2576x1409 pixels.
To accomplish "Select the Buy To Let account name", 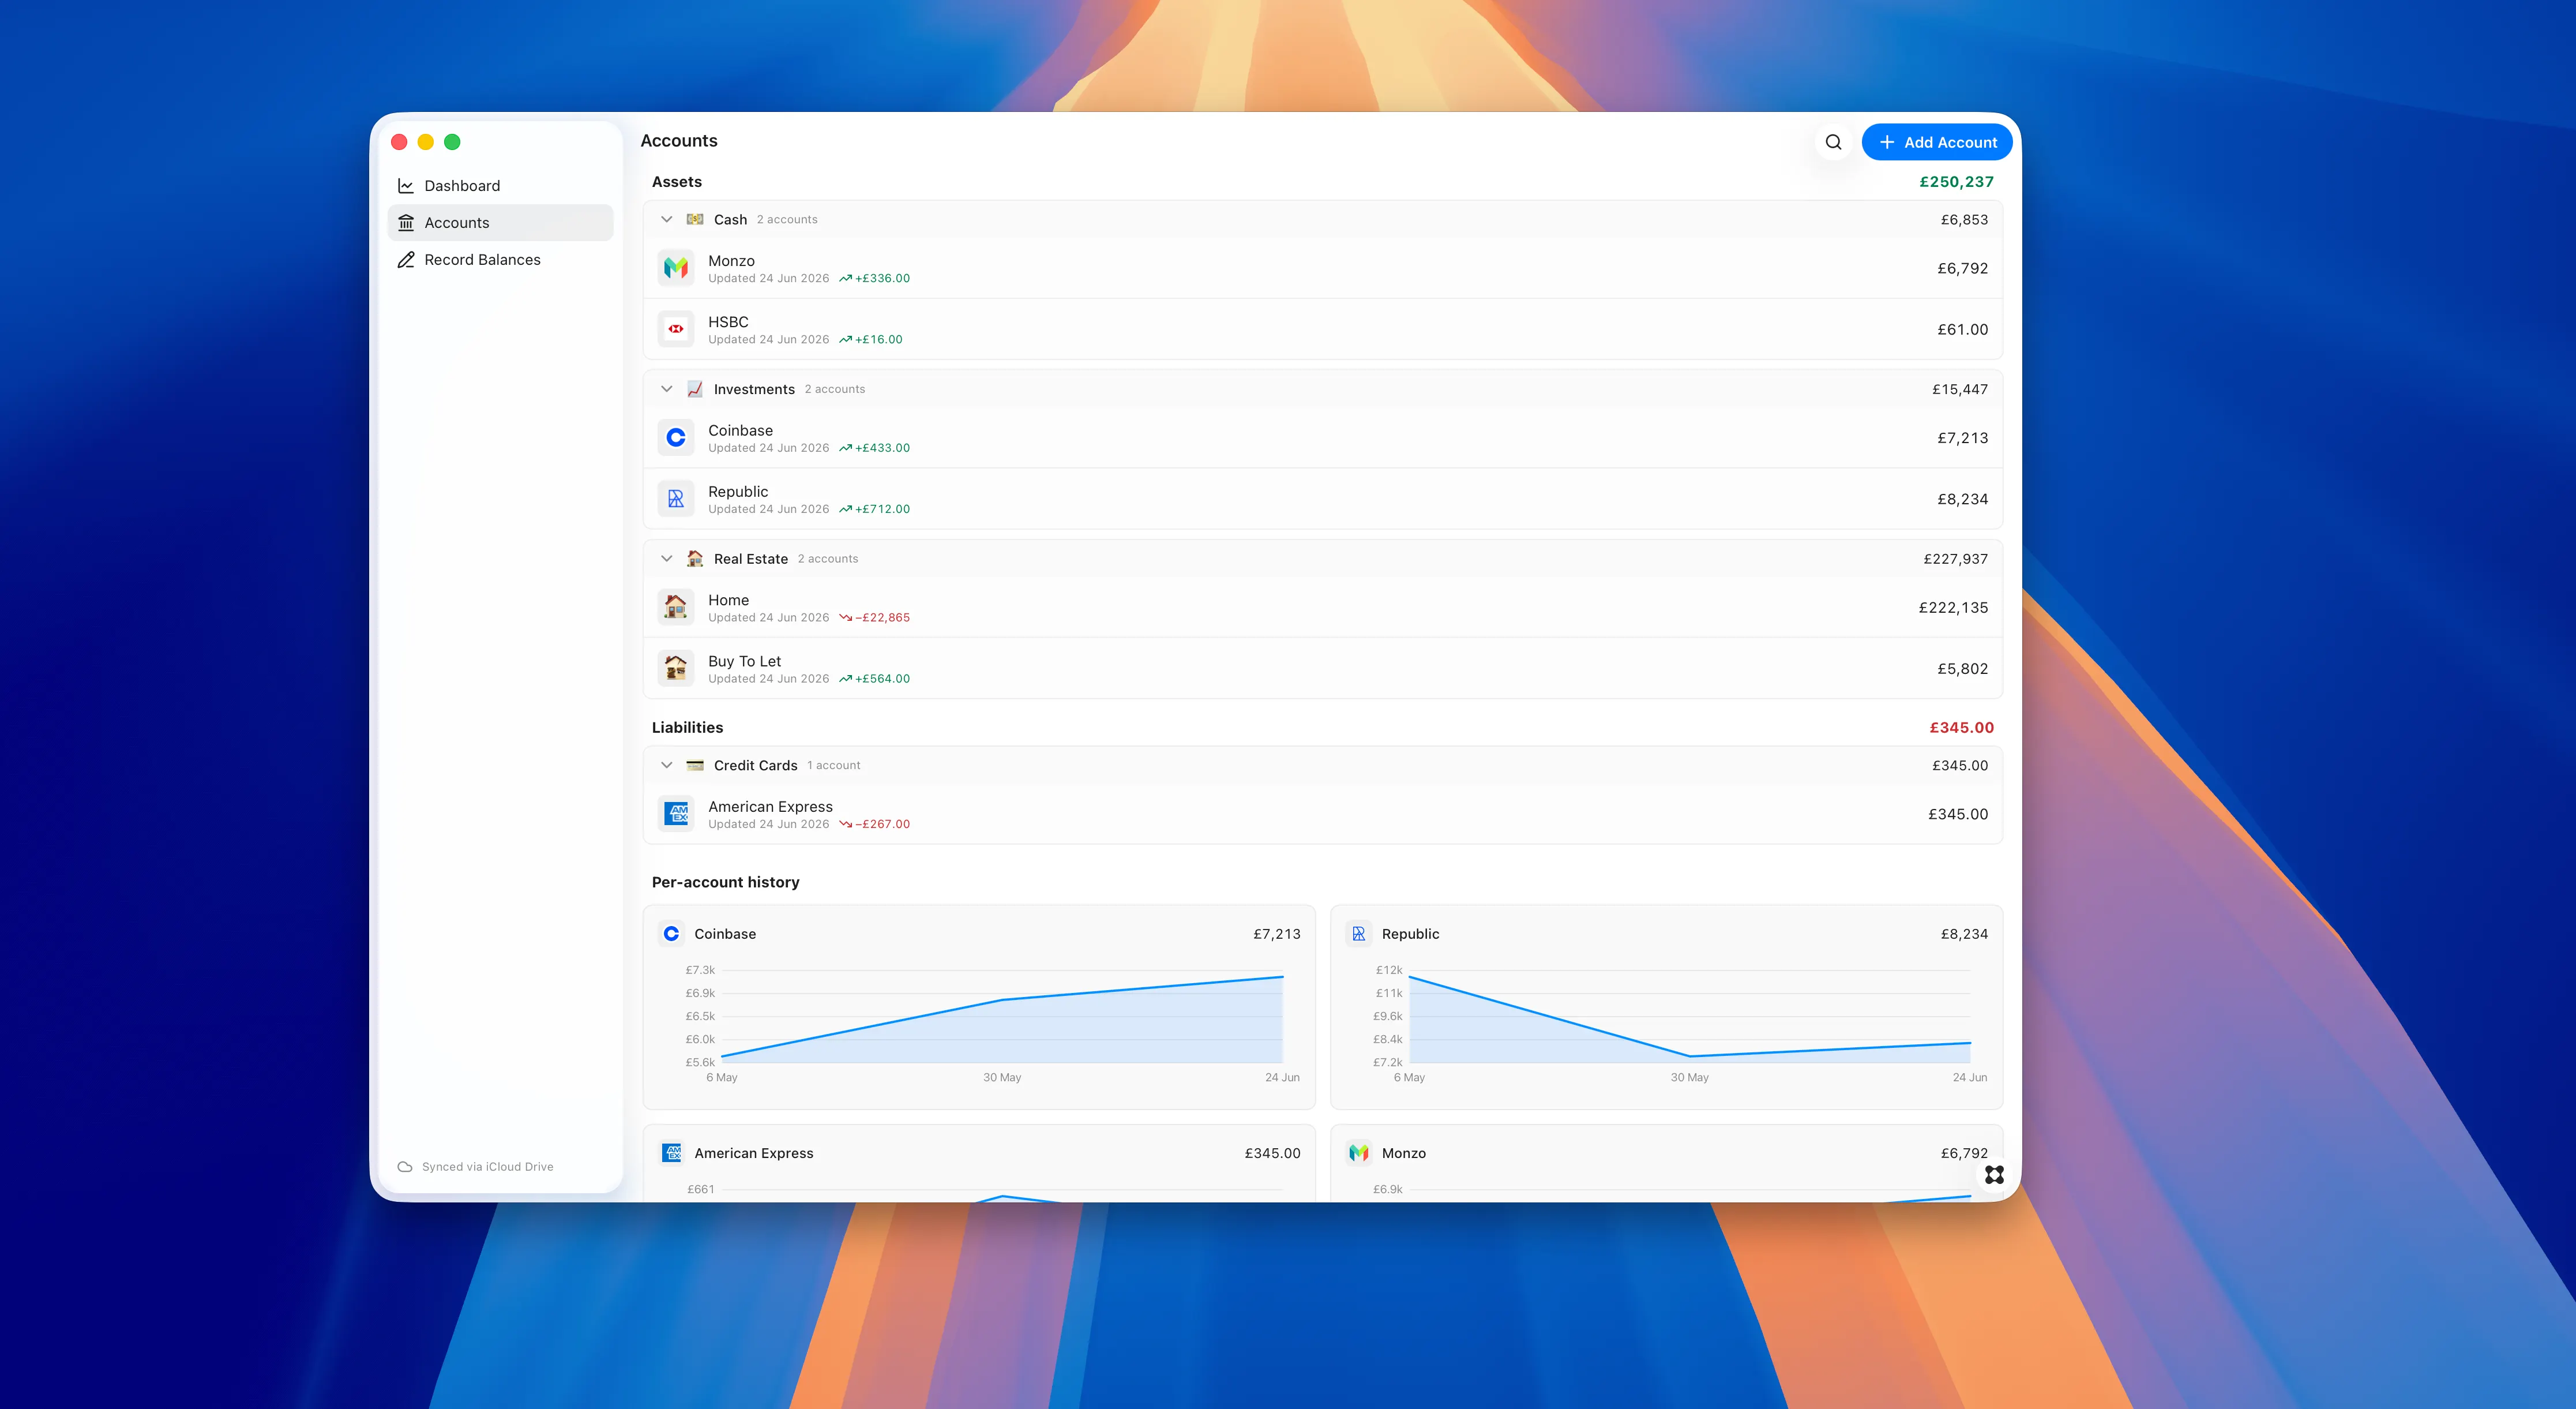I will click(x=744, y=661).
